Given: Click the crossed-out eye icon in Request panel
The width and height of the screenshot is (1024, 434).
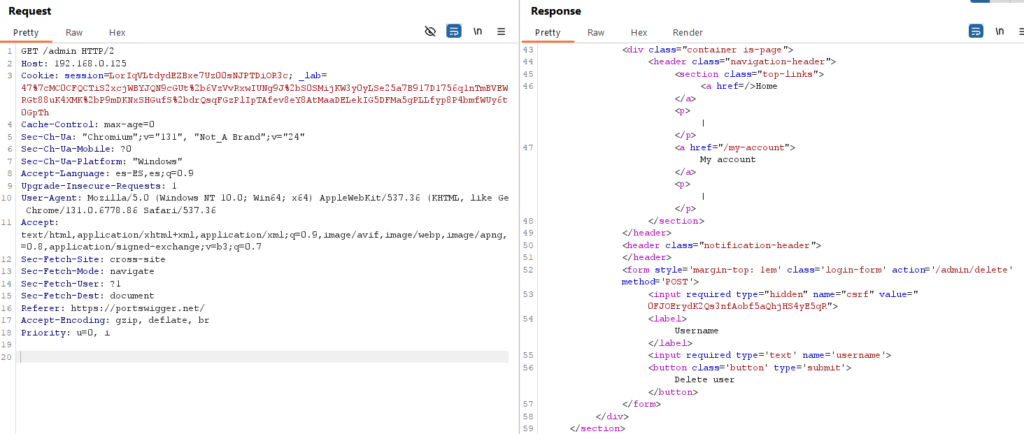Looking at the screenshot, I should [x=430, y=31].
